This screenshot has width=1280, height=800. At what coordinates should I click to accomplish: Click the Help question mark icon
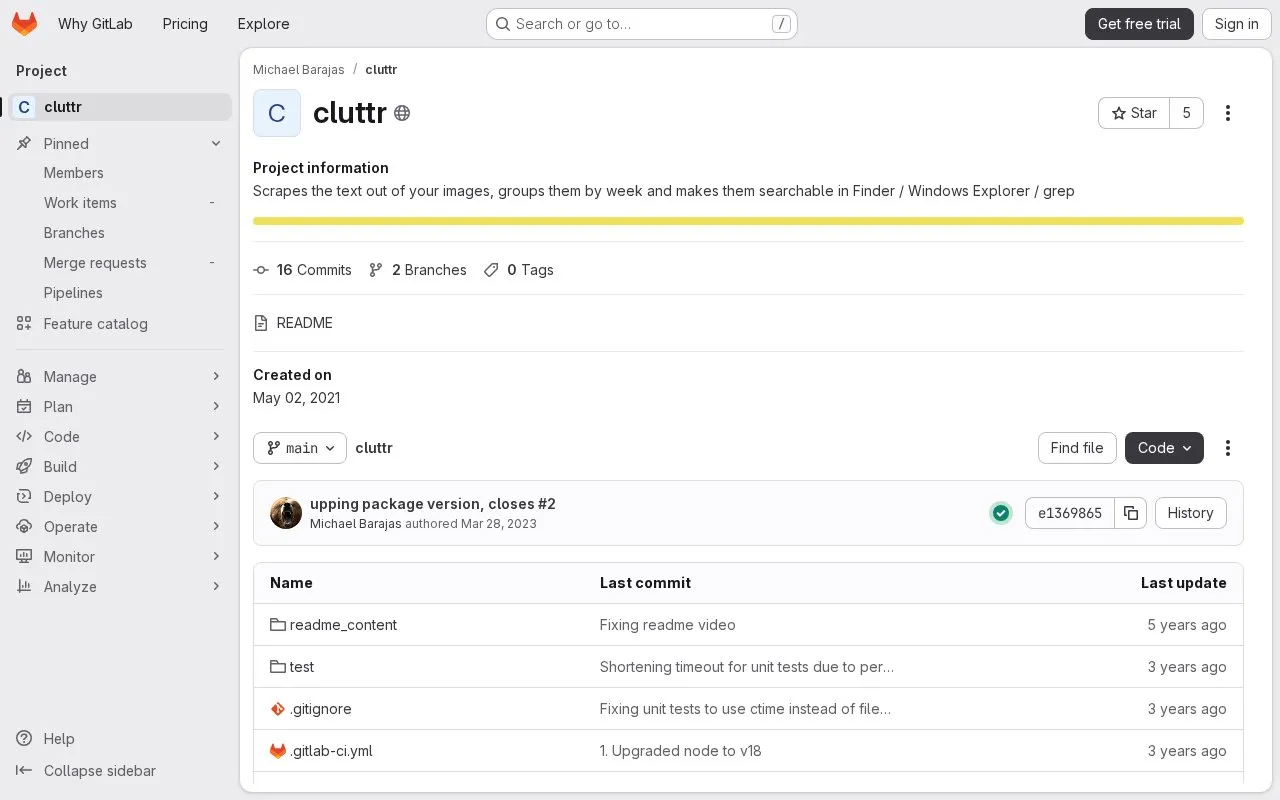point(24,739)
